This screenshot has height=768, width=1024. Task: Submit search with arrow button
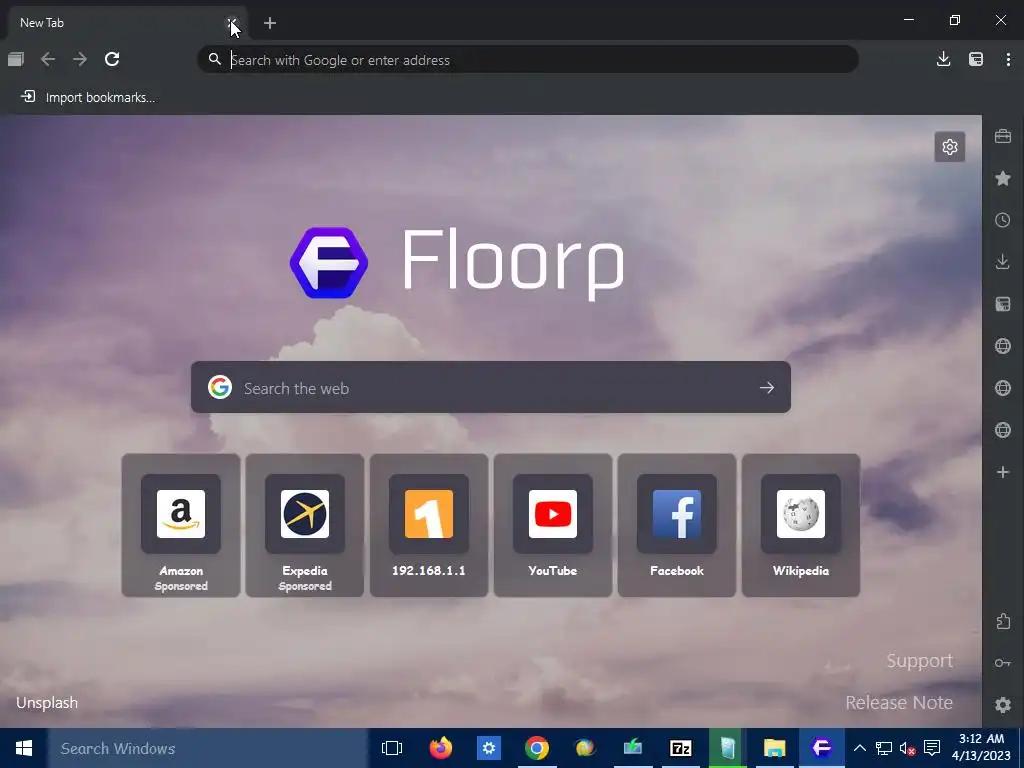tap(767, 388)
